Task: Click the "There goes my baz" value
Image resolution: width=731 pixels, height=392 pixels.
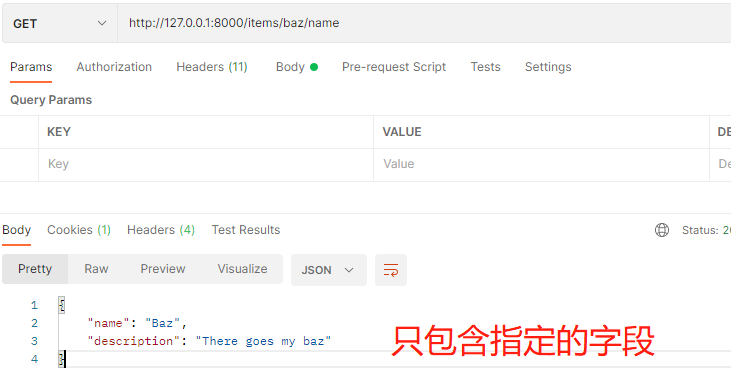Action: 263,341
